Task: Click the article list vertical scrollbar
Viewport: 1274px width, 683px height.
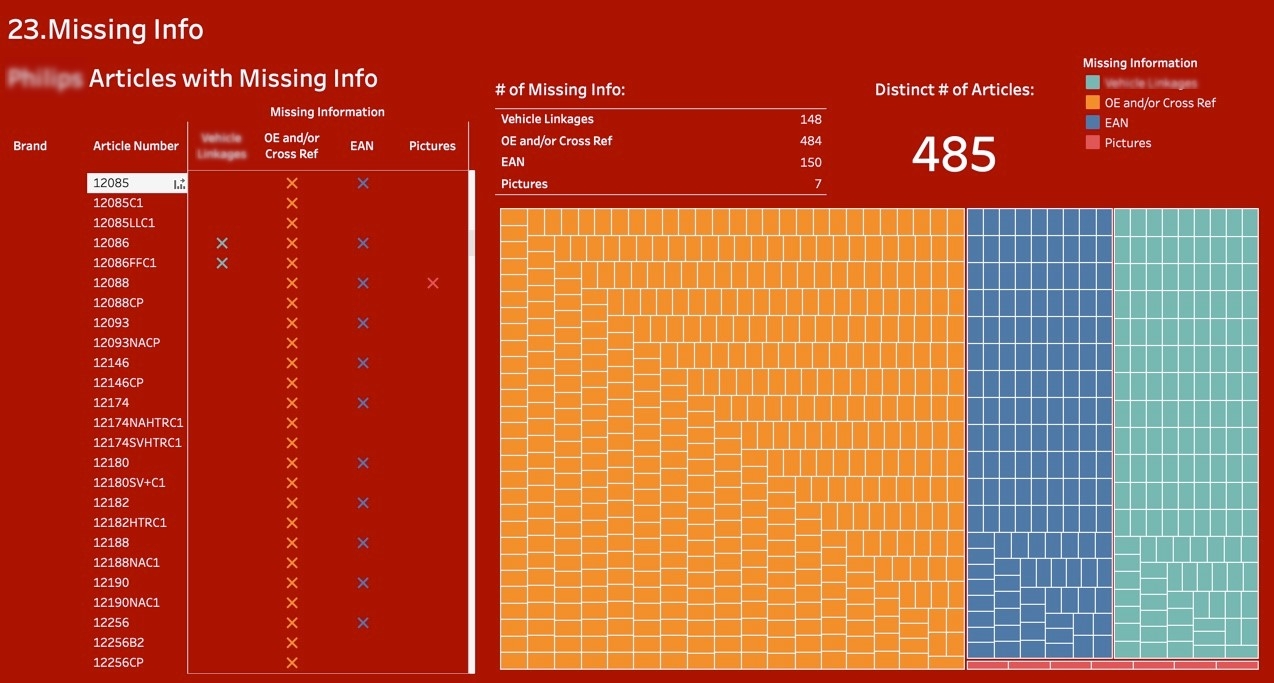Action: coord(472,245)
